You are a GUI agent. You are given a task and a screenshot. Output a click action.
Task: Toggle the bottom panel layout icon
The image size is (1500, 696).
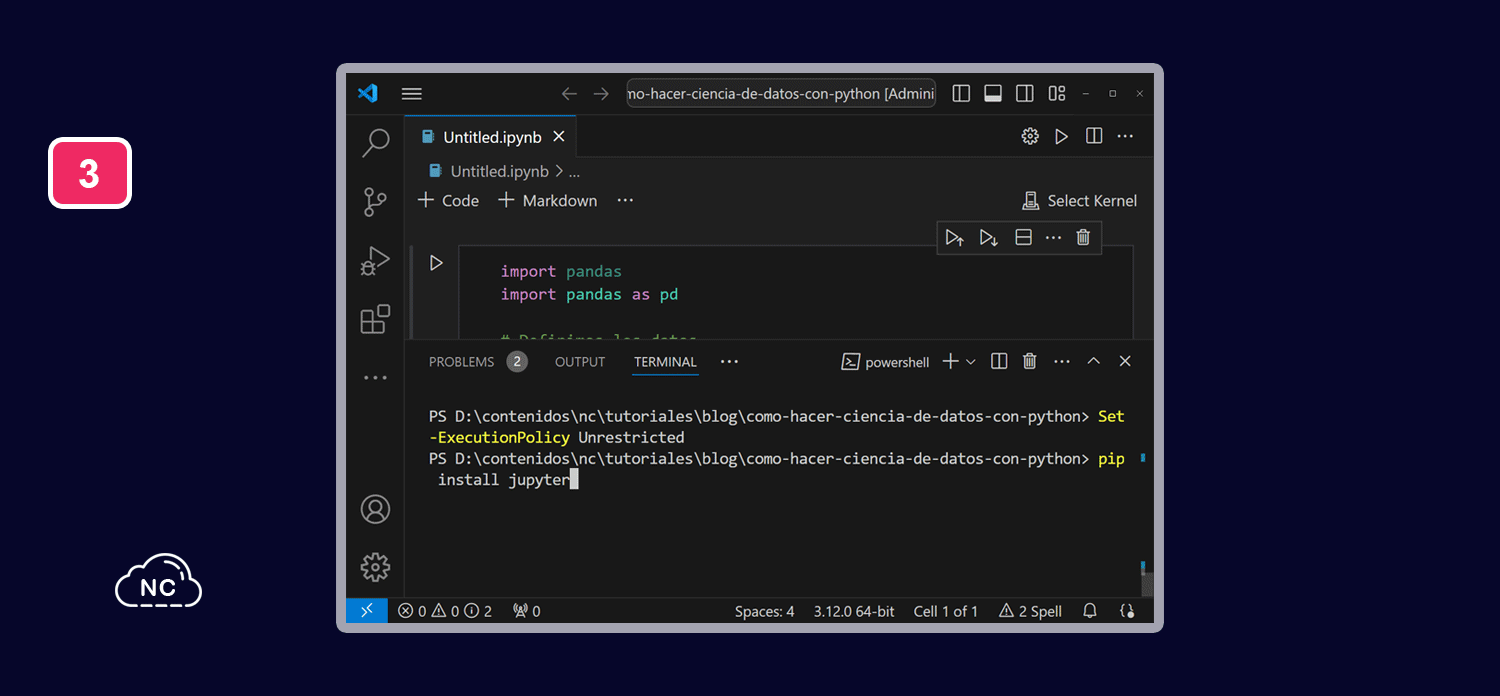click(993, 93)
